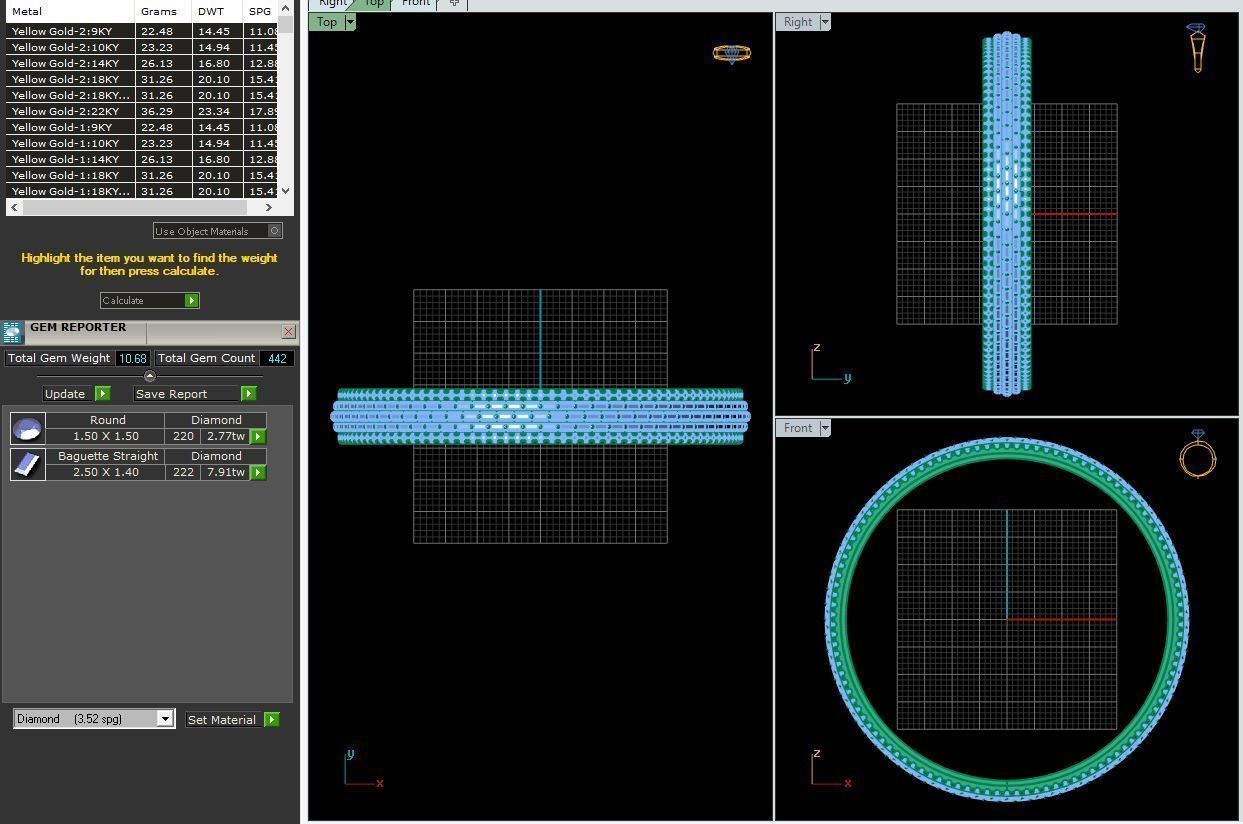
Task: Click Total Gem Weight value 10.68
Action: (x=133, y=358)
